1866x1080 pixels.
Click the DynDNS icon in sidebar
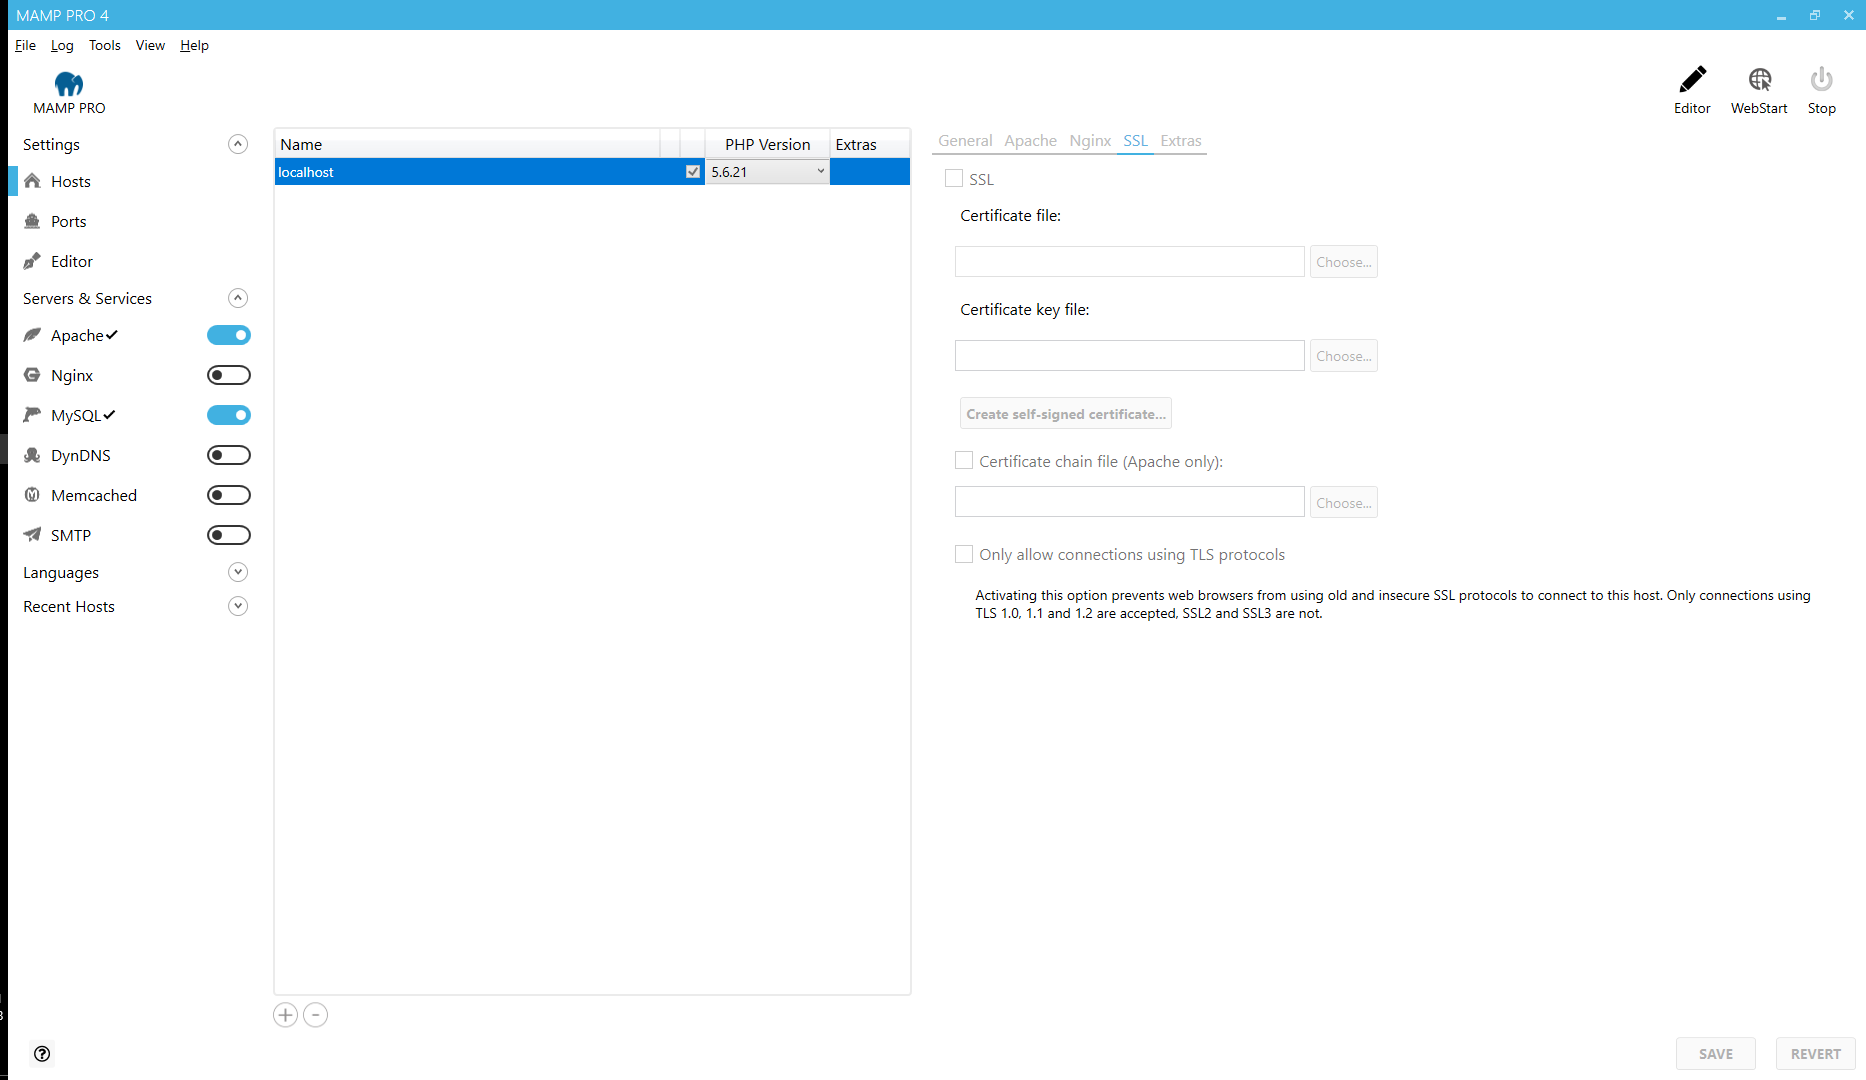click(x=33, y=455)
